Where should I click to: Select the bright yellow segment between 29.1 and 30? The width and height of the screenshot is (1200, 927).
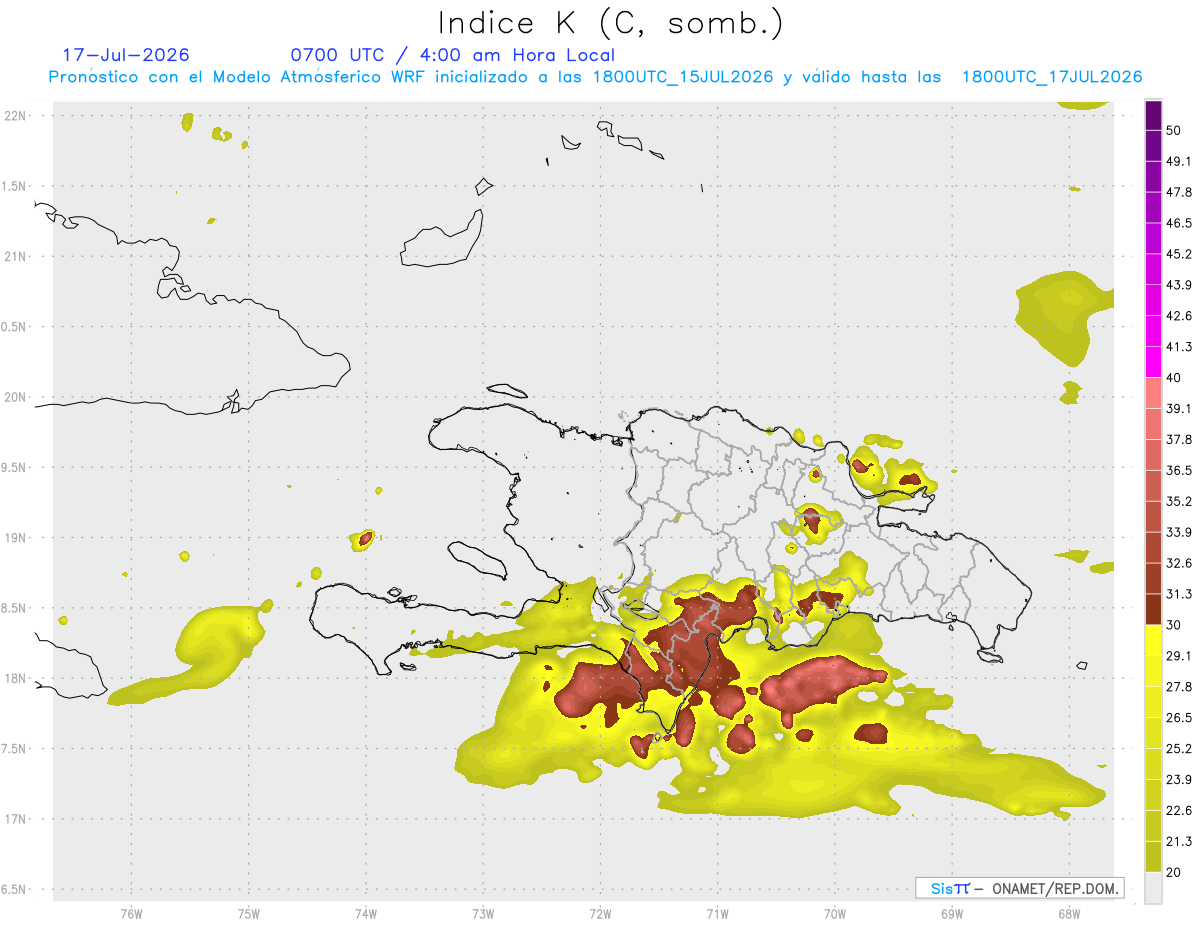click(x=1153, y=641)
